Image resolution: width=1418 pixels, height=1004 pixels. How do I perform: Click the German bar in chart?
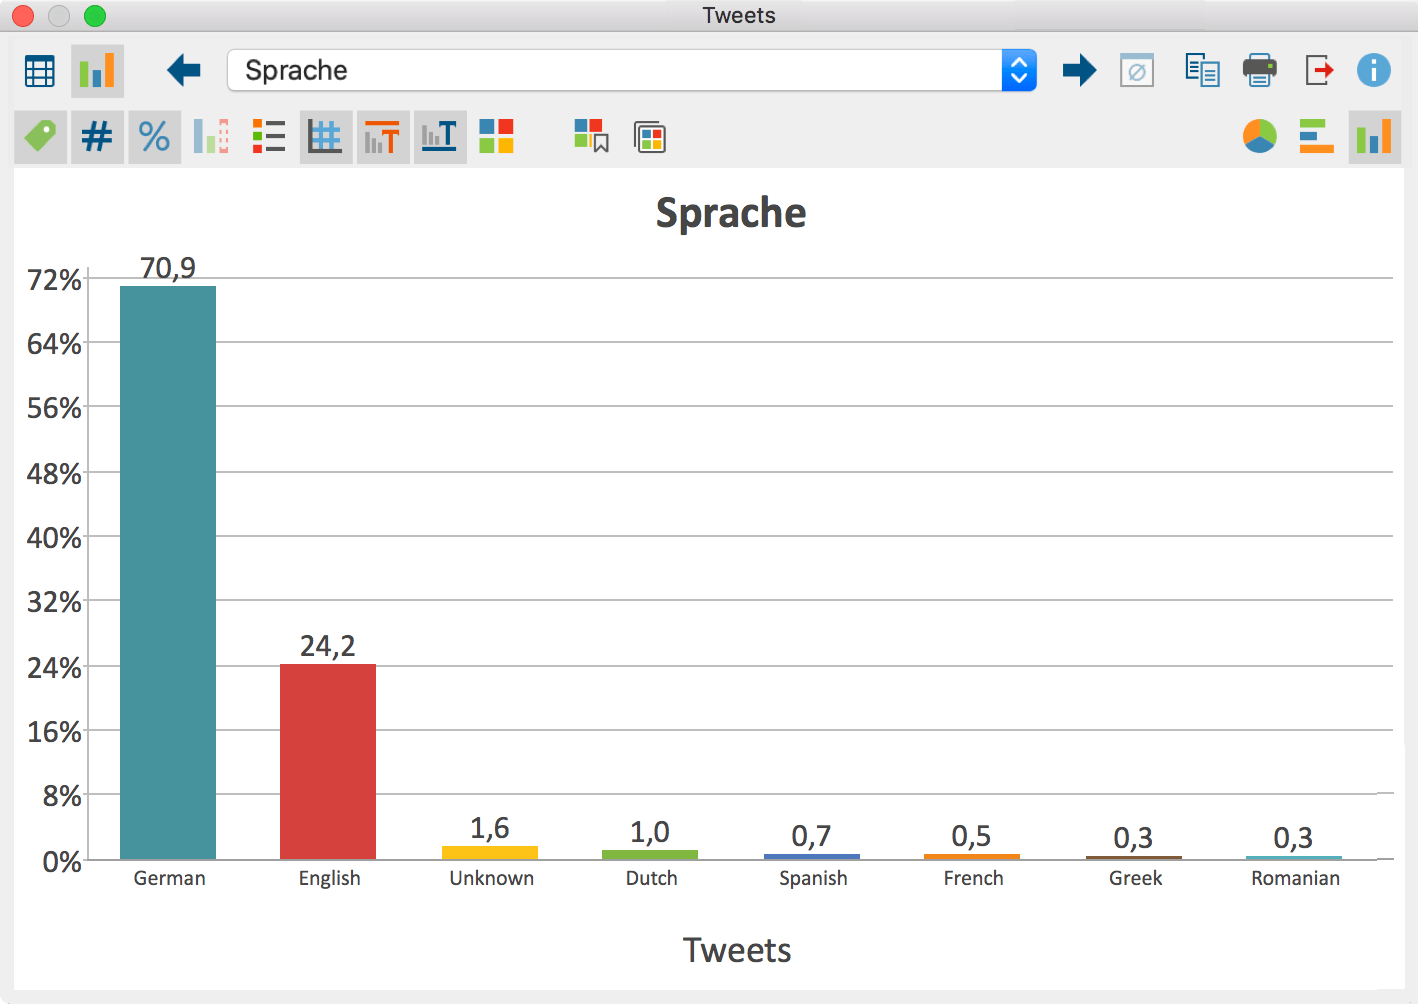coord(168,572)
